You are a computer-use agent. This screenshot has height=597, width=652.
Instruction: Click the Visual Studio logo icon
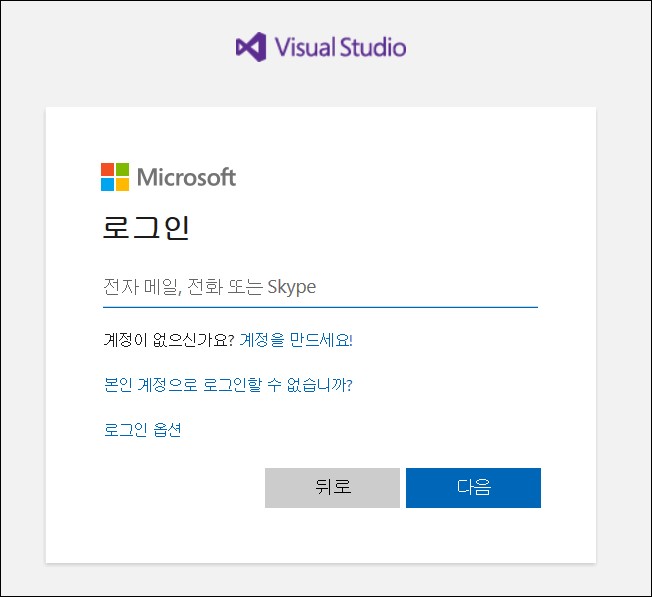251,47
